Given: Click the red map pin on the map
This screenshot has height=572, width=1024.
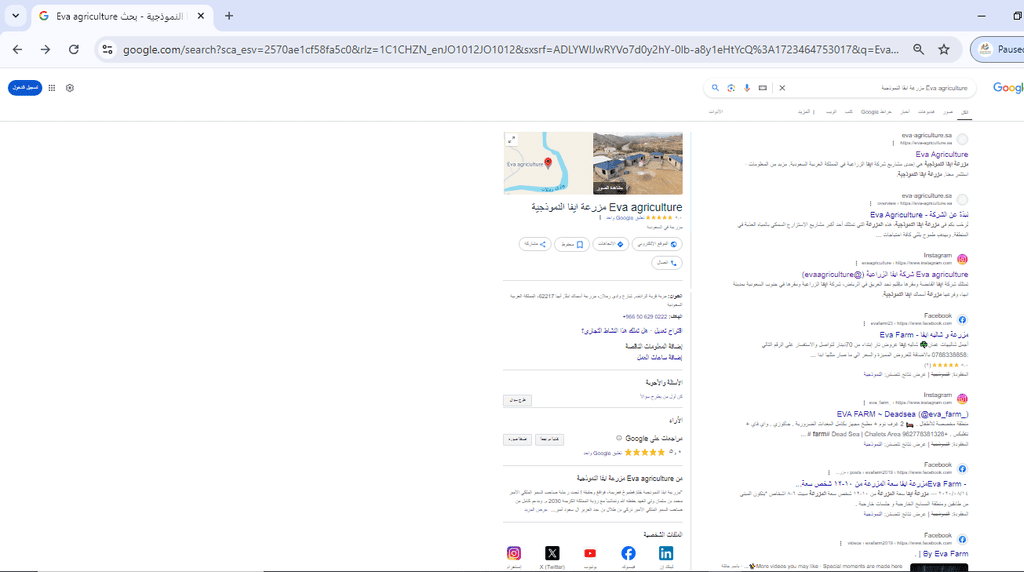Looking at the screenshot, I should tap(548, 163).
